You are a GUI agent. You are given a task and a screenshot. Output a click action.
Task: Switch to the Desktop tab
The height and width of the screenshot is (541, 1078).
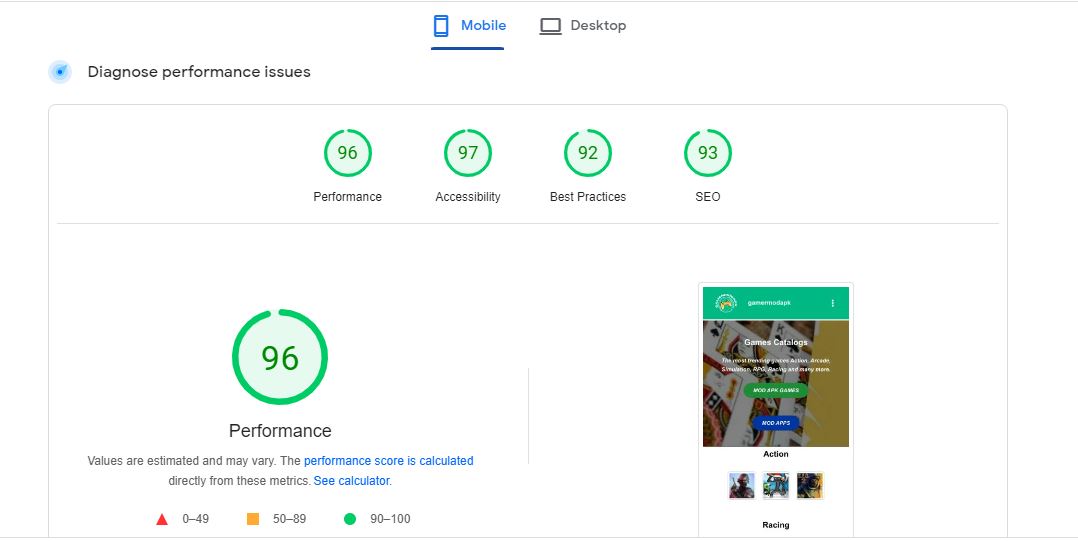click(x=583, y=26)
